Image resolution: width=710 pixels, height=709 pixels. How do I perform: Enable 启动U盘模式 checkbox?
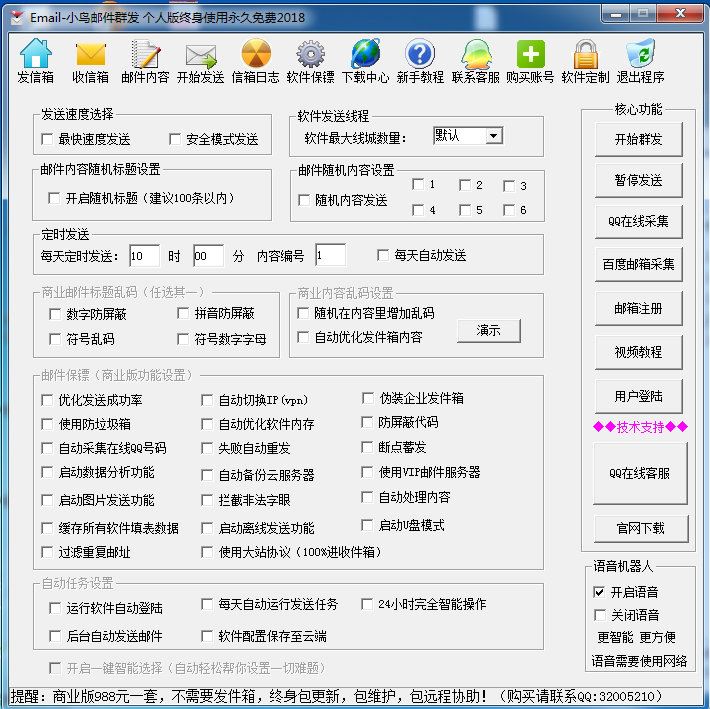point(367,525)
